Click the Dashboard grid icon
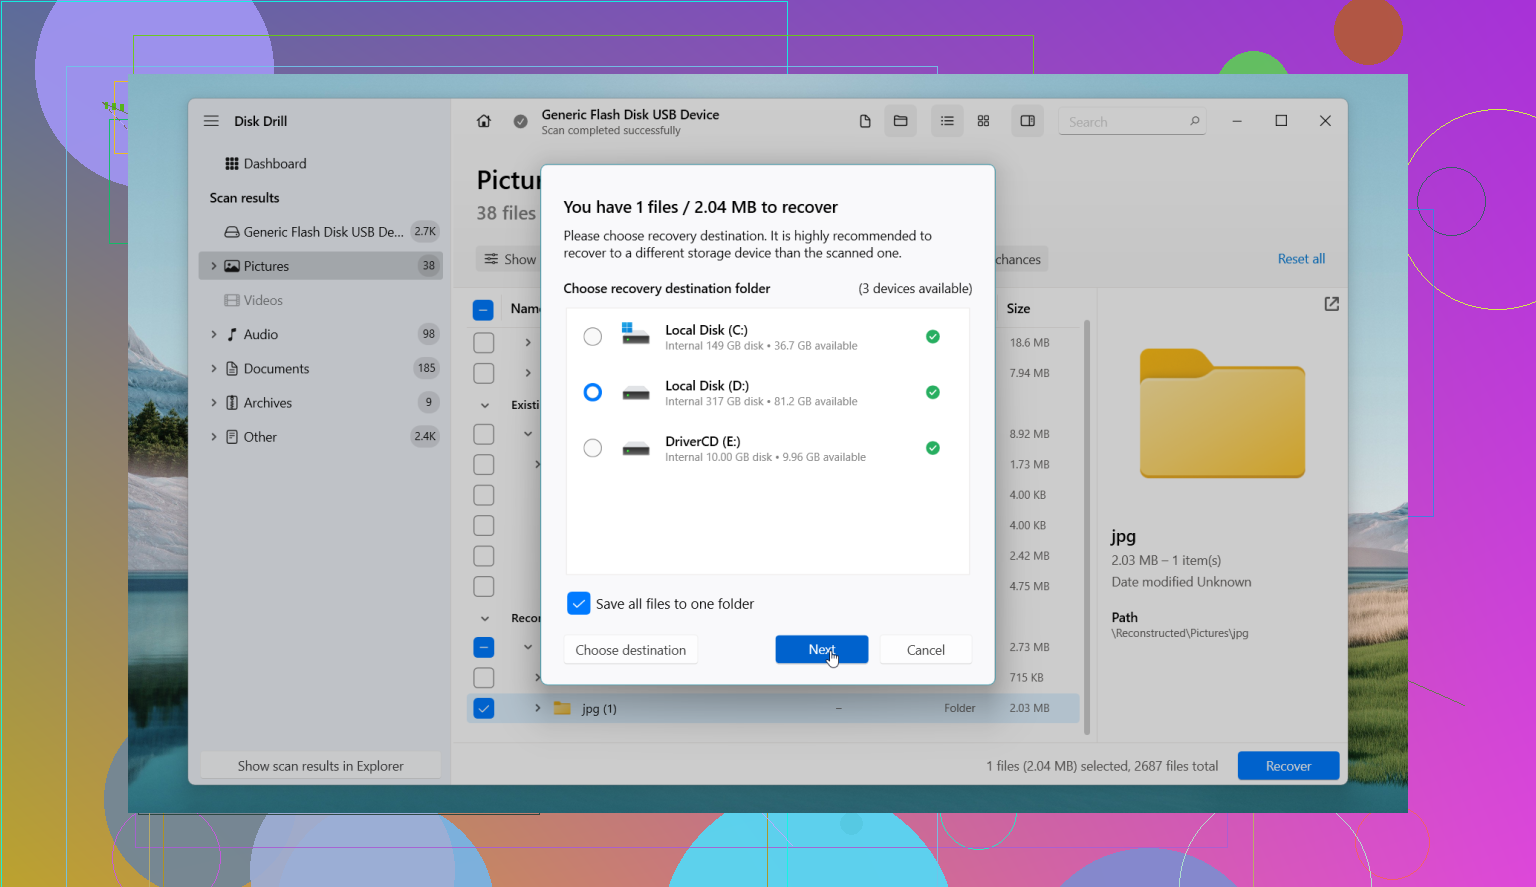 [x=232, y=164]
